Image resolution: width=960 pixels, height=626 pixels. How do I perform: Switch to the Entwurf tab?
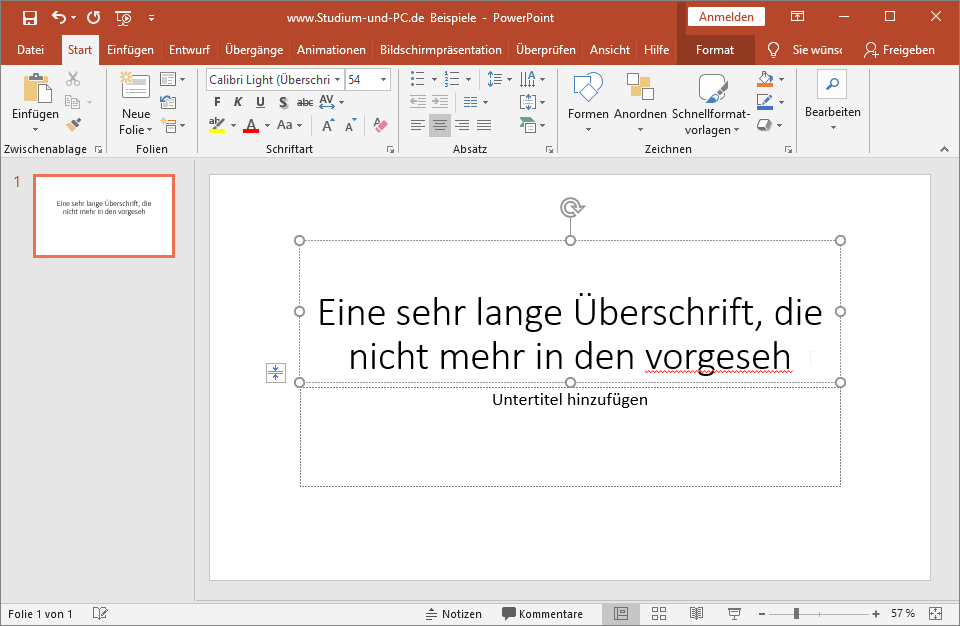tap(189, 50)
